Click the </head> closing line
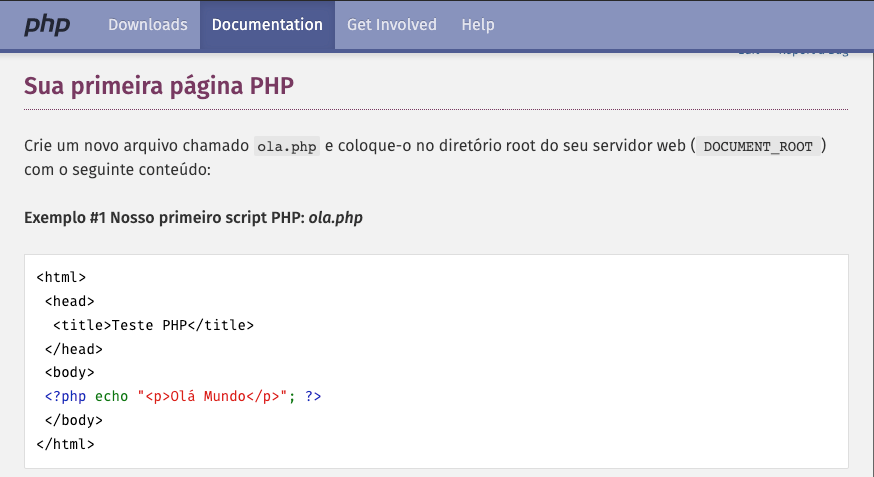The height and width of the screenshot is (477, 874). [x=74, y=349]
